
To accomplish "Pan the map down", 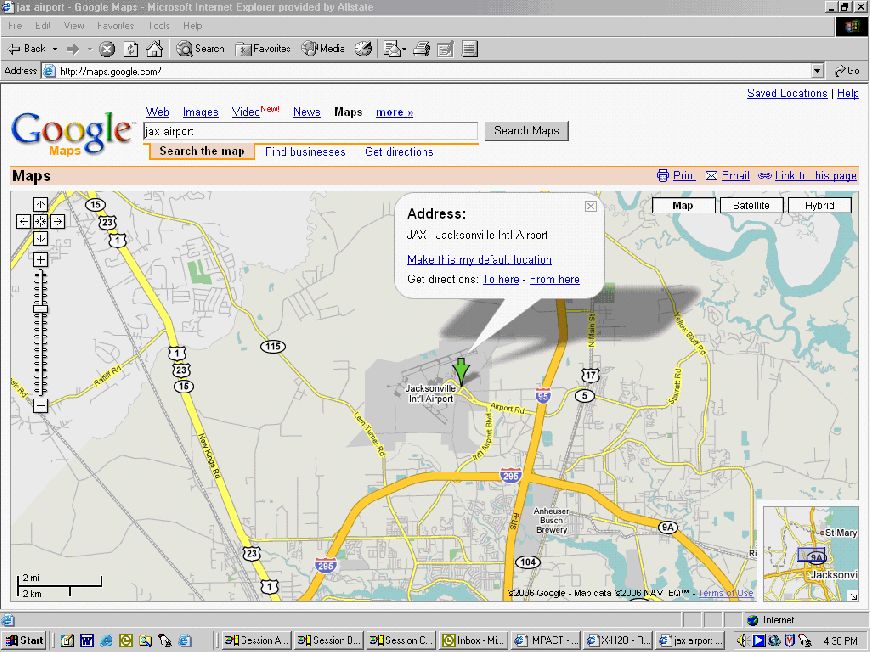I will tap(41, 239).
